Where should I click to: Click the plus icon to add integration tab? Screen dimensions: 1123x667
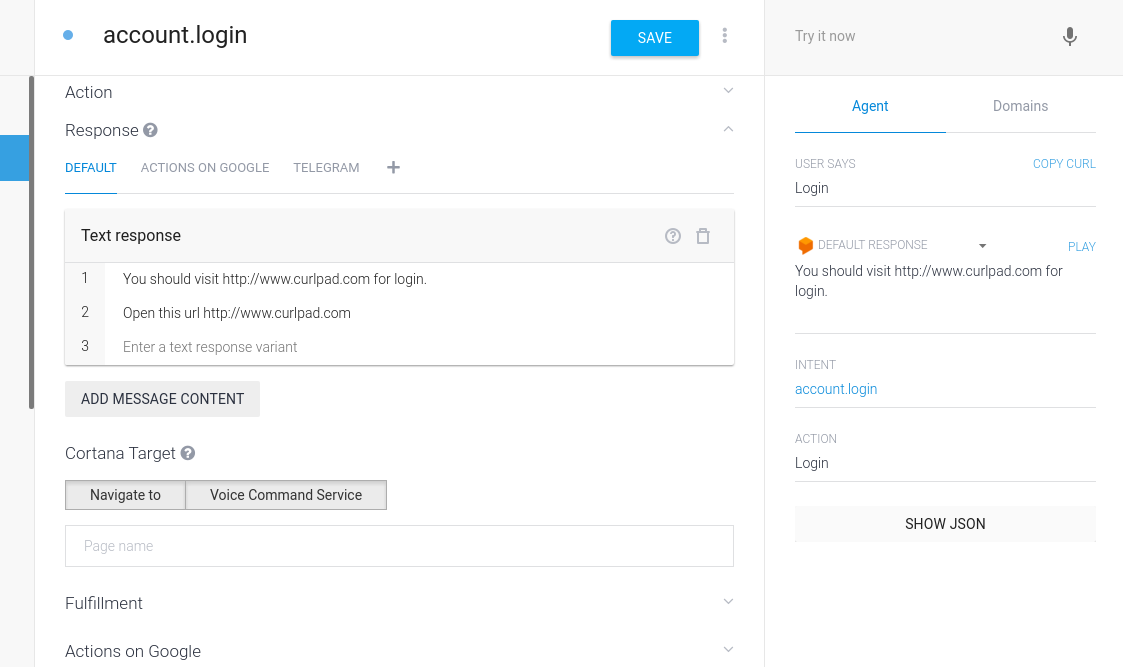point(393,167)
